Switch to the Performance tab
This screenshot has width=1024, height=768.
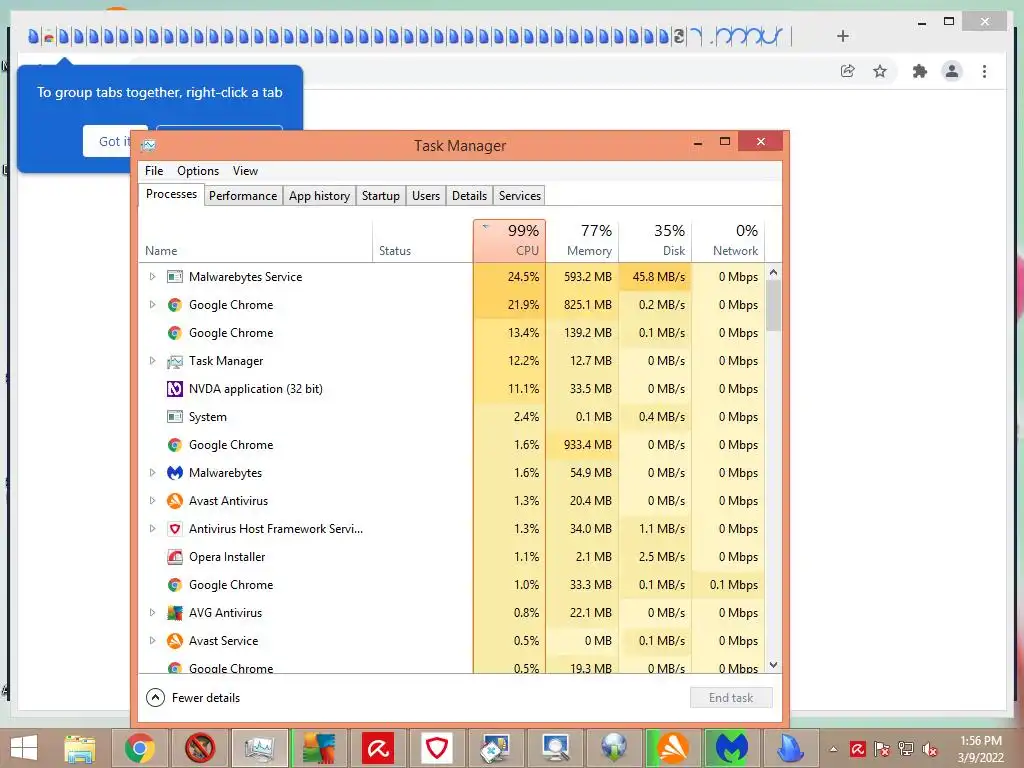243,196
